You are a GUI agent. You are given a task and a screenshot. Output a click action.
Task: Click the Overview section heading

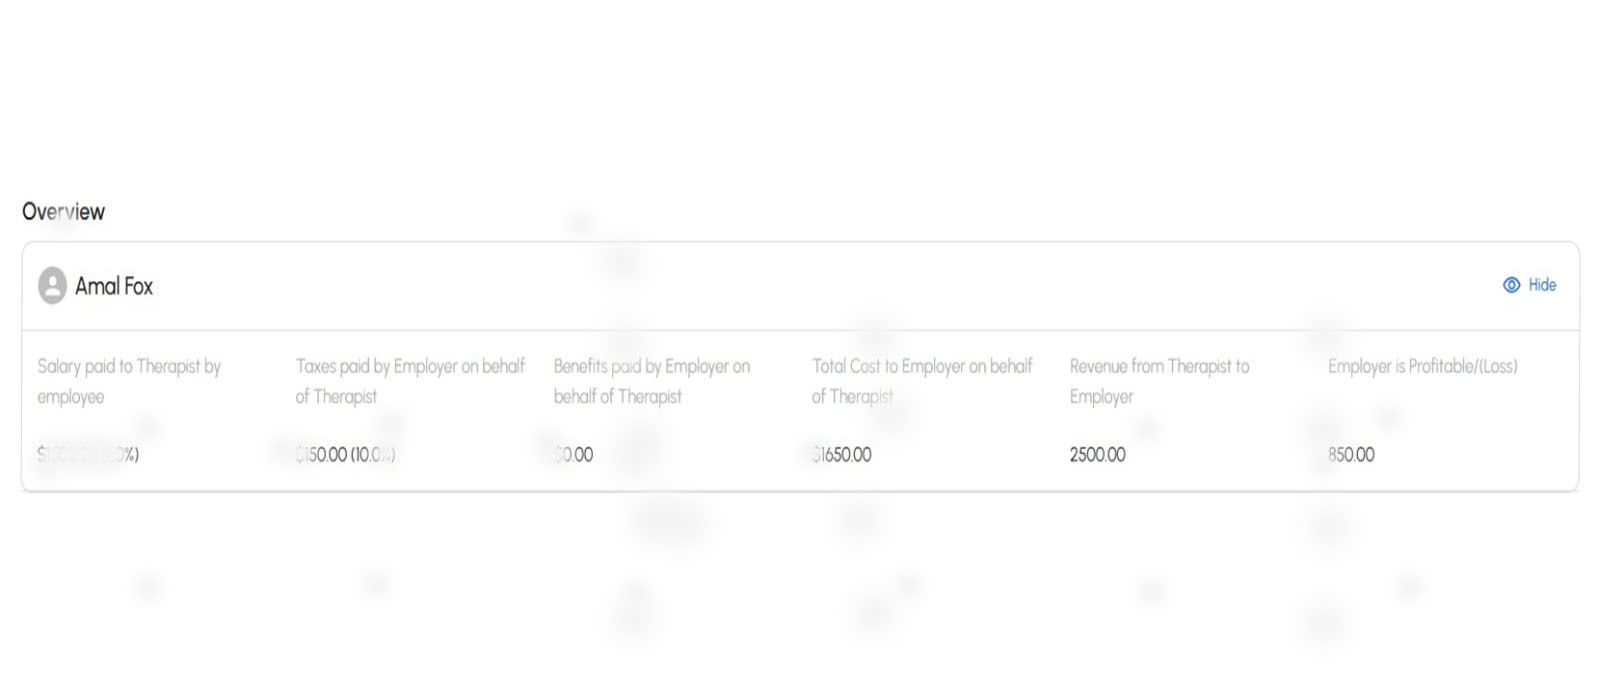coord(63,212)
